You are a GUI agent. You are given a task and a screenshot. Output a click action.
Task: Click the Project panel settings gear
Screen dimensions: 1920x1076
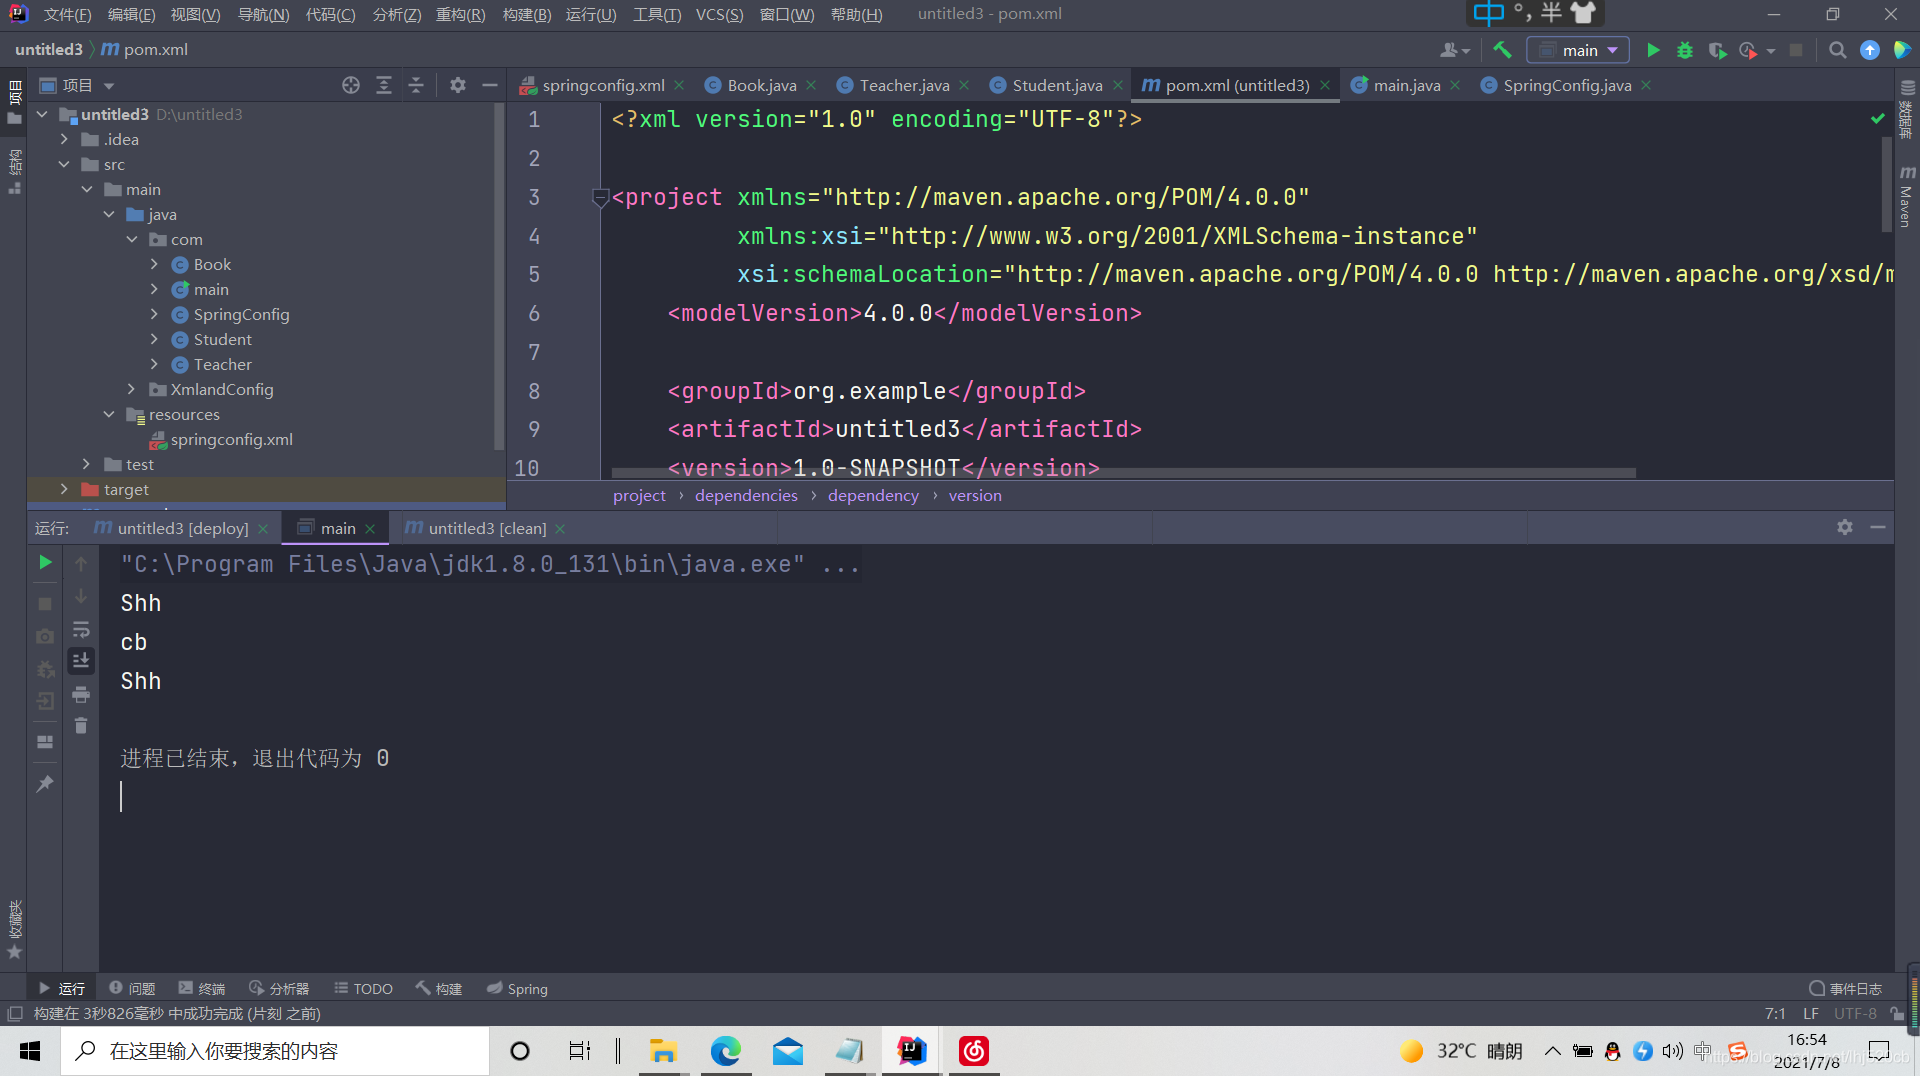tap(457, 85)
